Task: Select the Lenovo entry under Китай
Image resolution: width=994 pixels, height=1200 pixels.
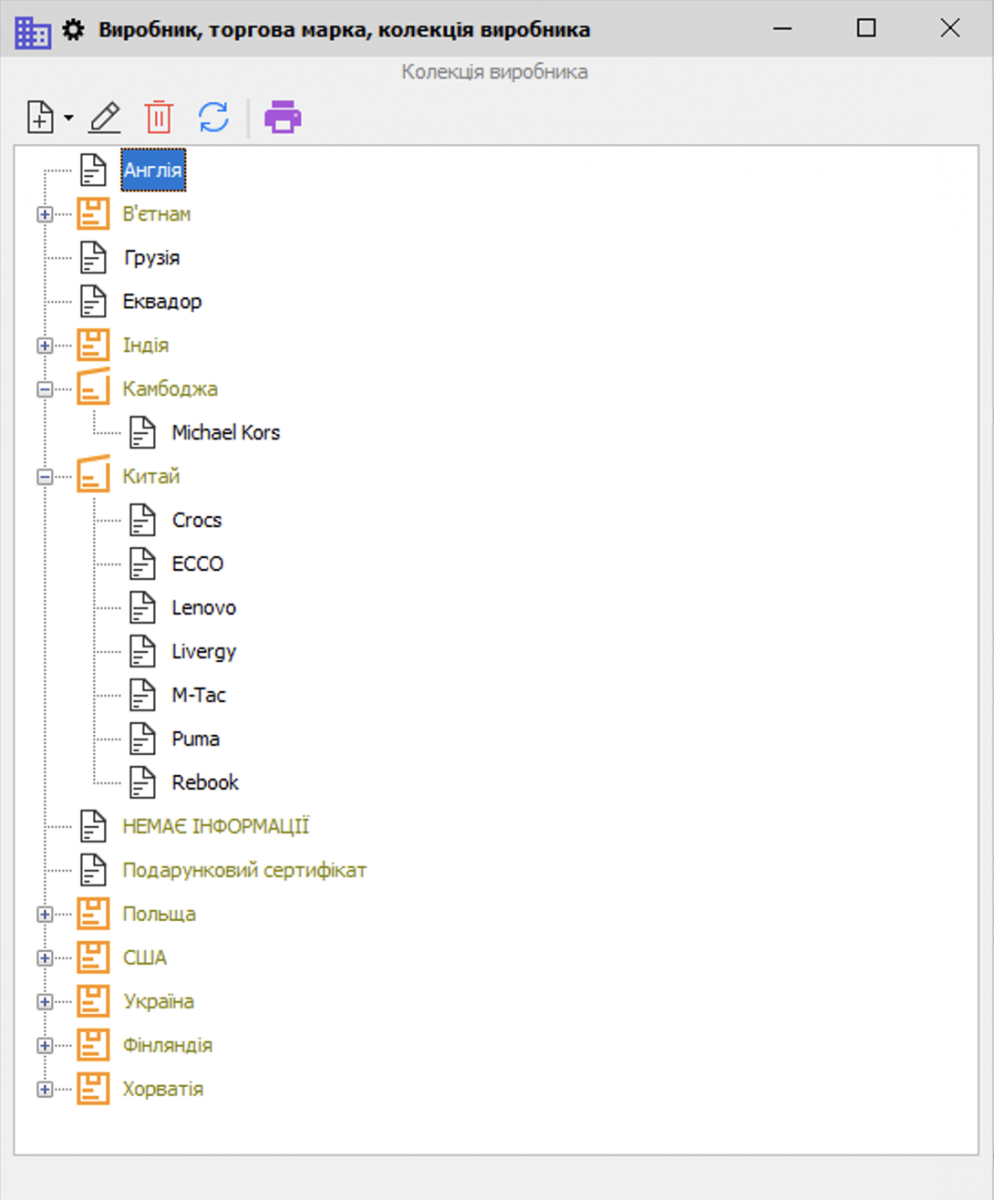Action: pyautogui.click(x=204, y=608)
